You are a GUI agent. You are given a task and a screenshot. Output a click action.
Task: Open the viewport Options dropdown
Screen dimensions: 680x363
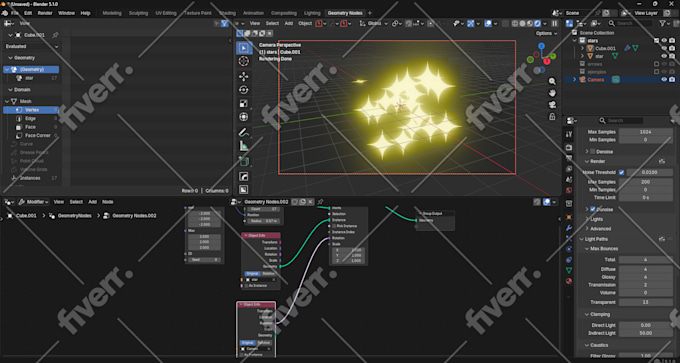pyautogui.click(x=546, y=33)
